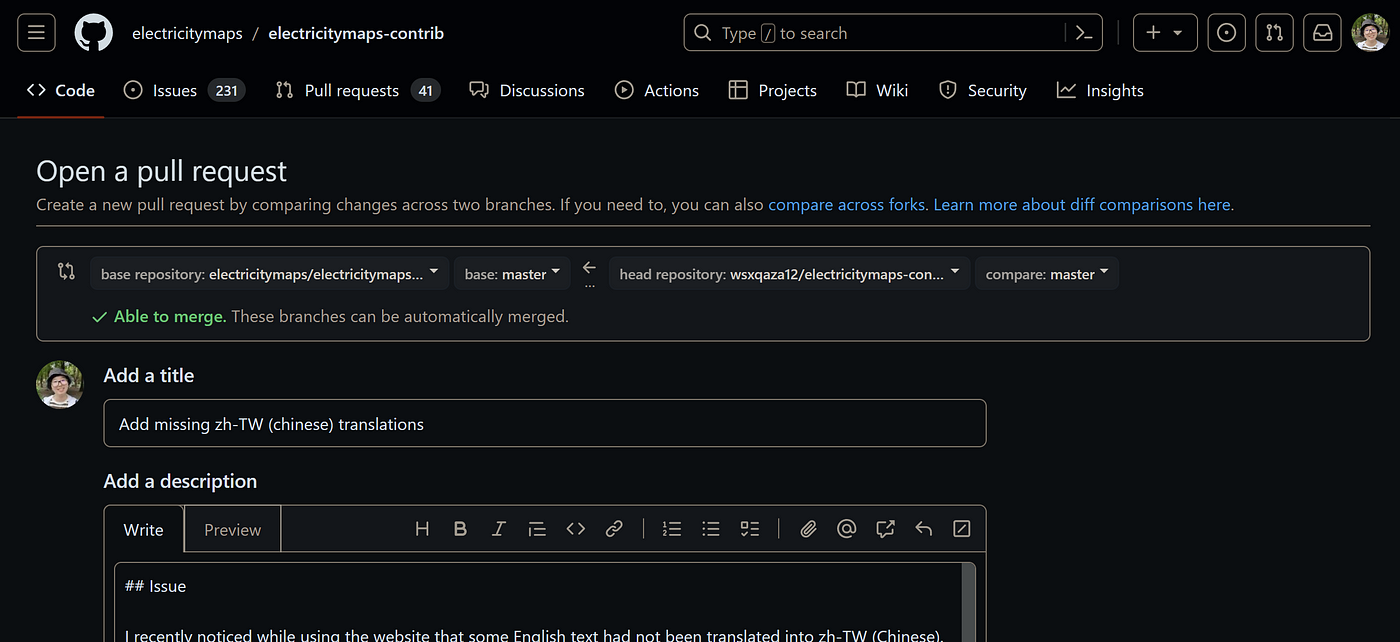Open the base: master branch dropdown
This screenshot has height=642, width=1400.
pos(512,274)
